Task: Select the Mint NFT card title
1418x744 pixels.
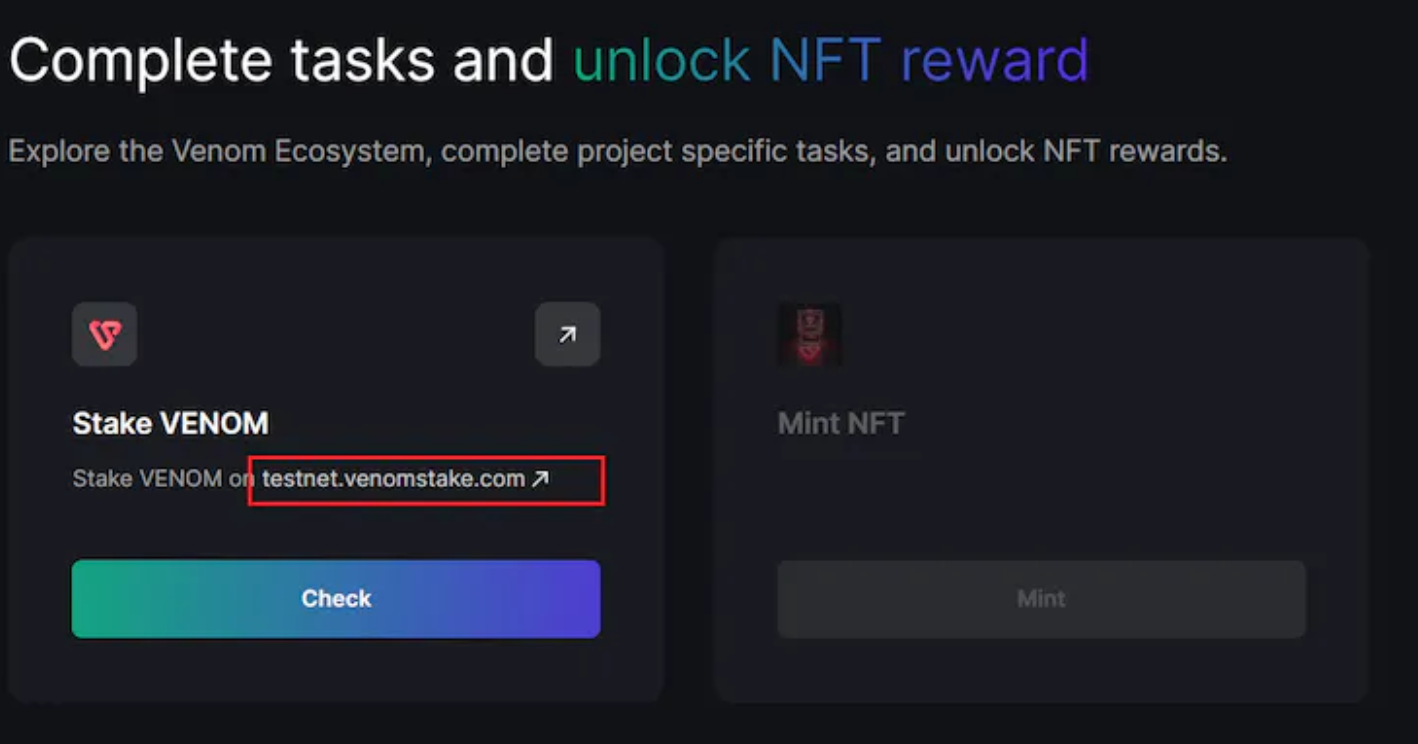Action: click(x=840, y=423)
